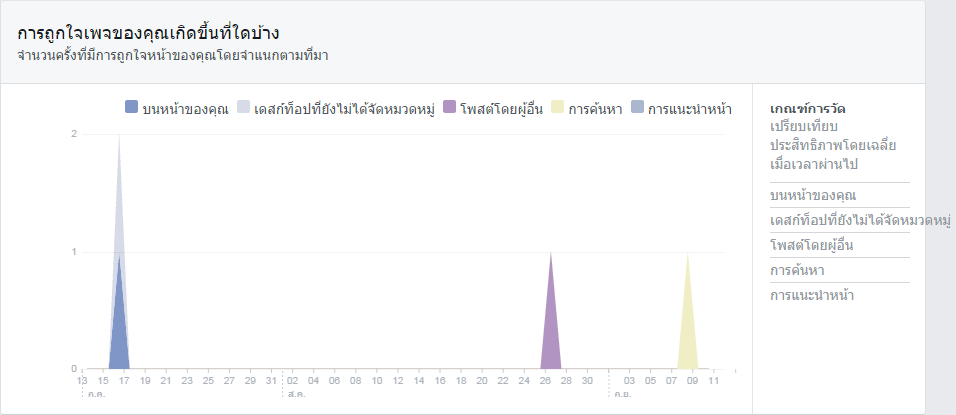Toggle บนหน้าของคุณ series via legend label

(x=185, y=110)
